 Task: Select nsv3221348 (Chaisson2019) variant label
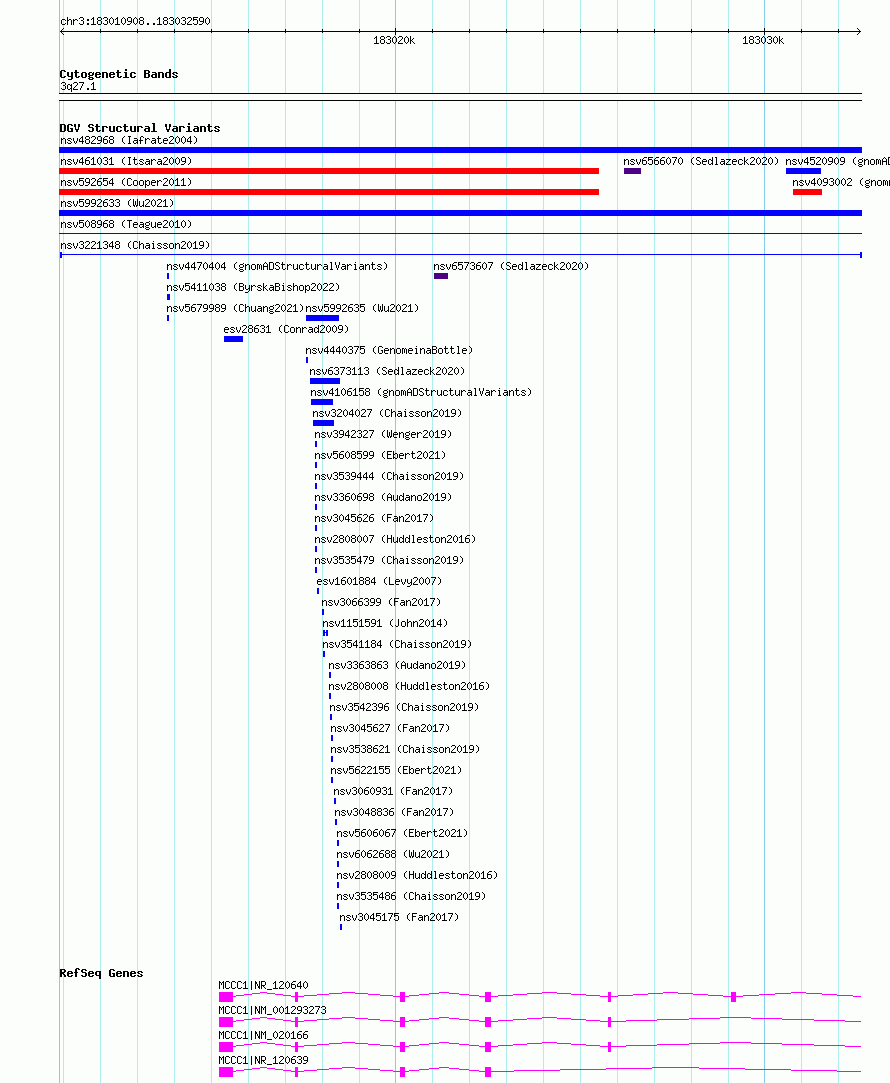(x=135, y=245)
